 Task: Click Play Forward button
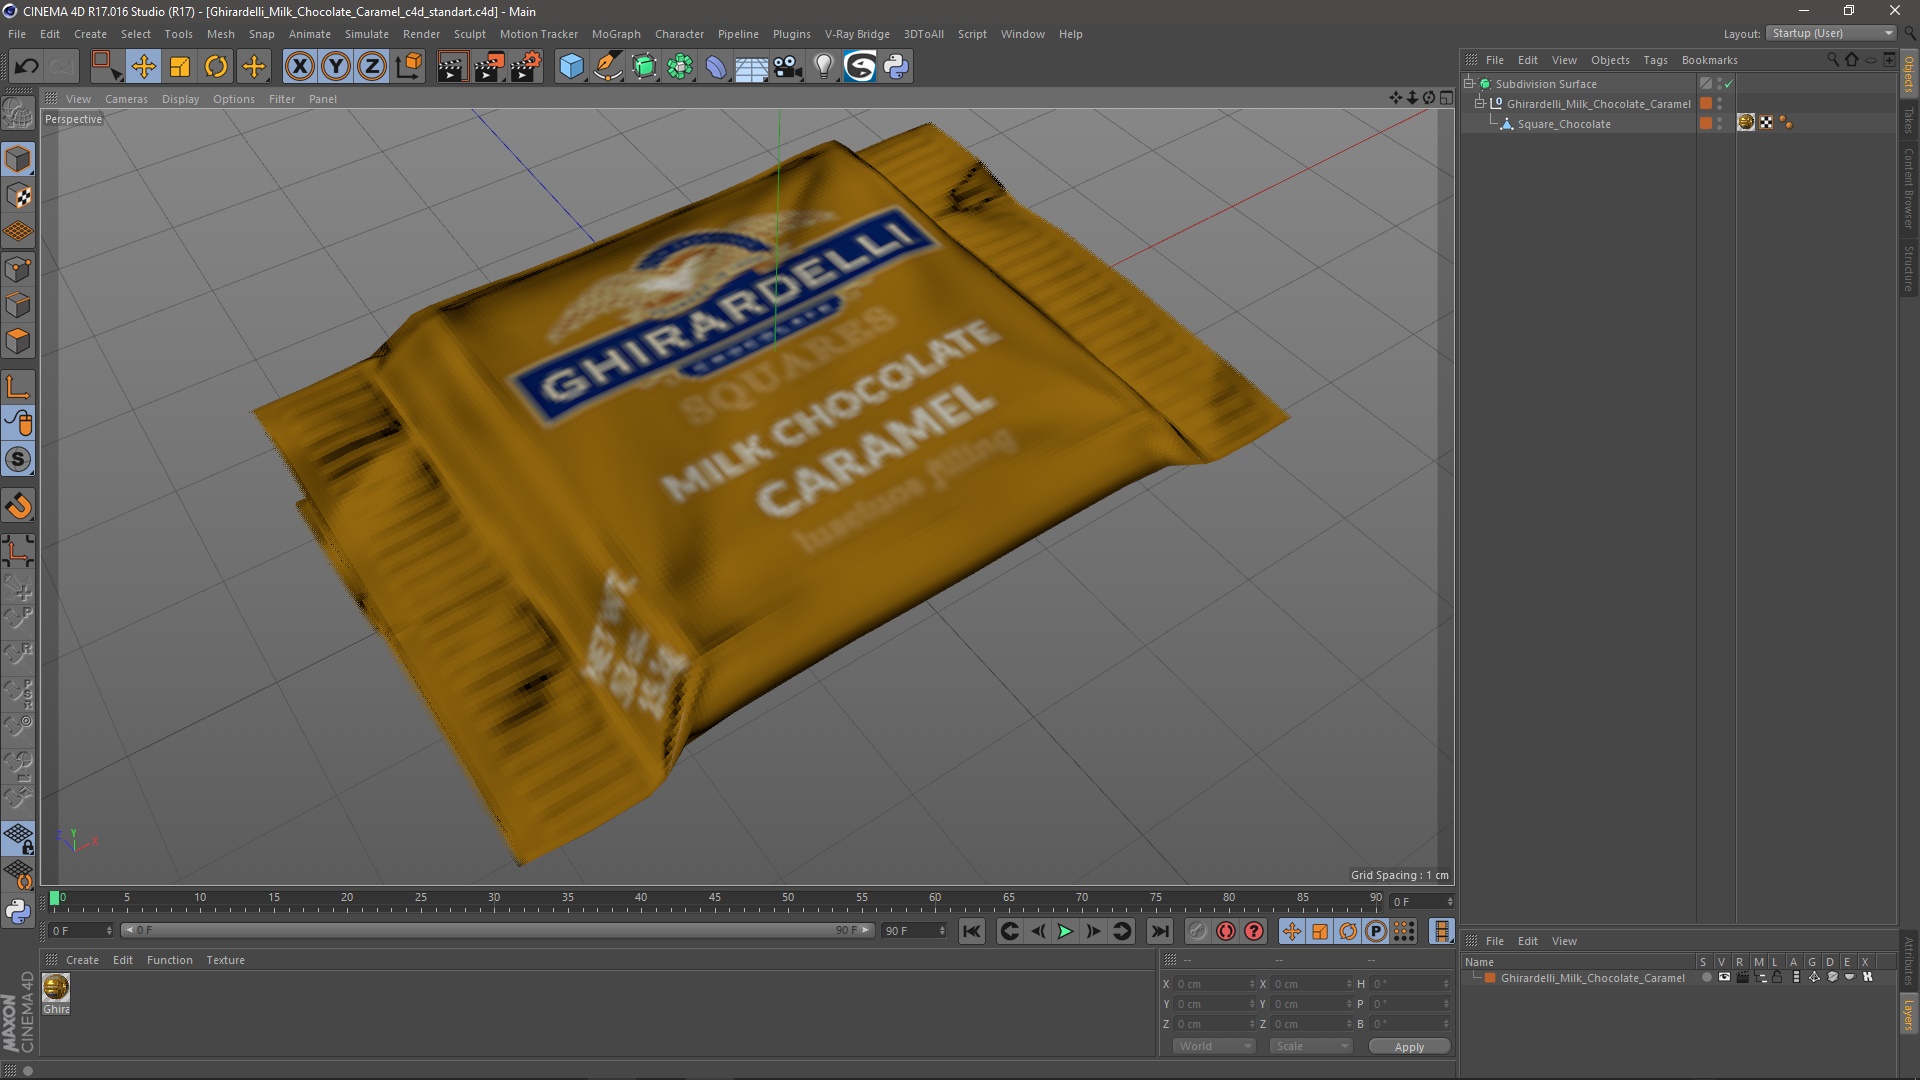pos(1065,931)
